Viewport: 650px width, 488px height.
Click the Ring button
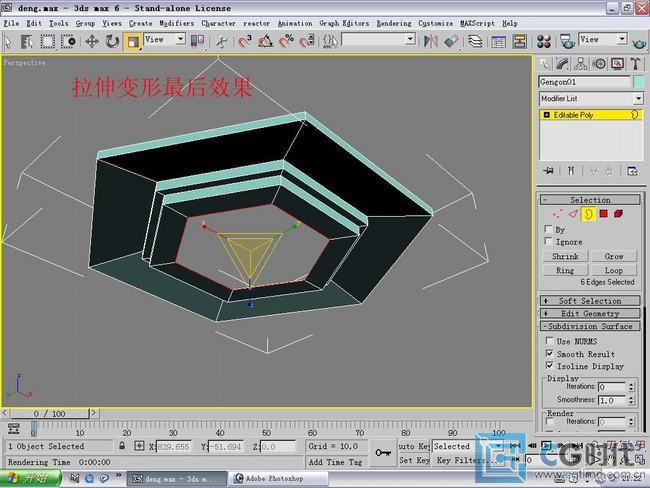[565, 270]
